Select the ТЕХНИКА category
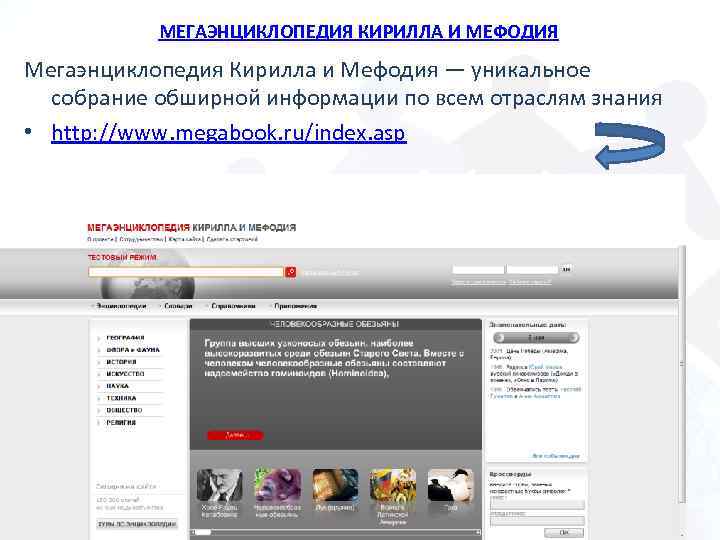This screenshot has height=540, width=720. [x=121, y=398]
